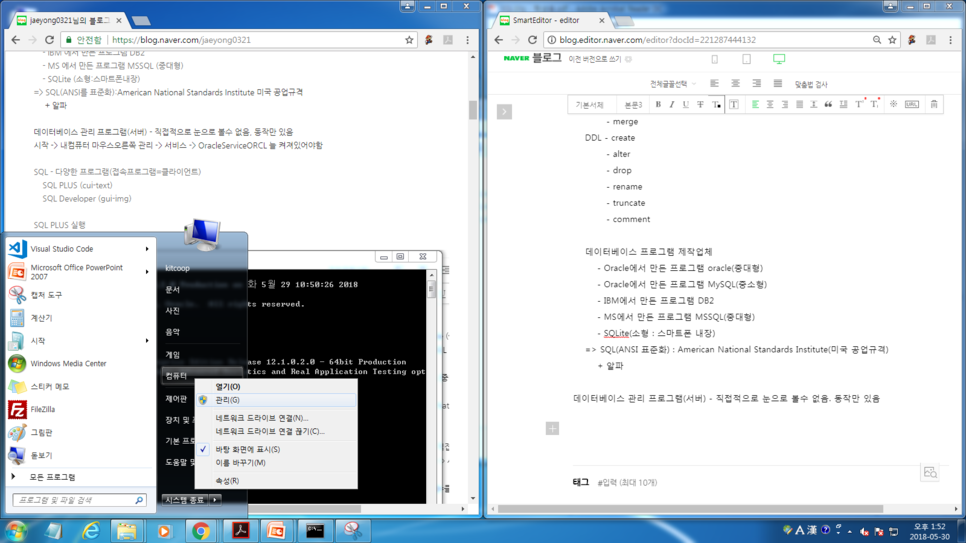Click left Chrome window vertical scrollbar

coord(473,110)
